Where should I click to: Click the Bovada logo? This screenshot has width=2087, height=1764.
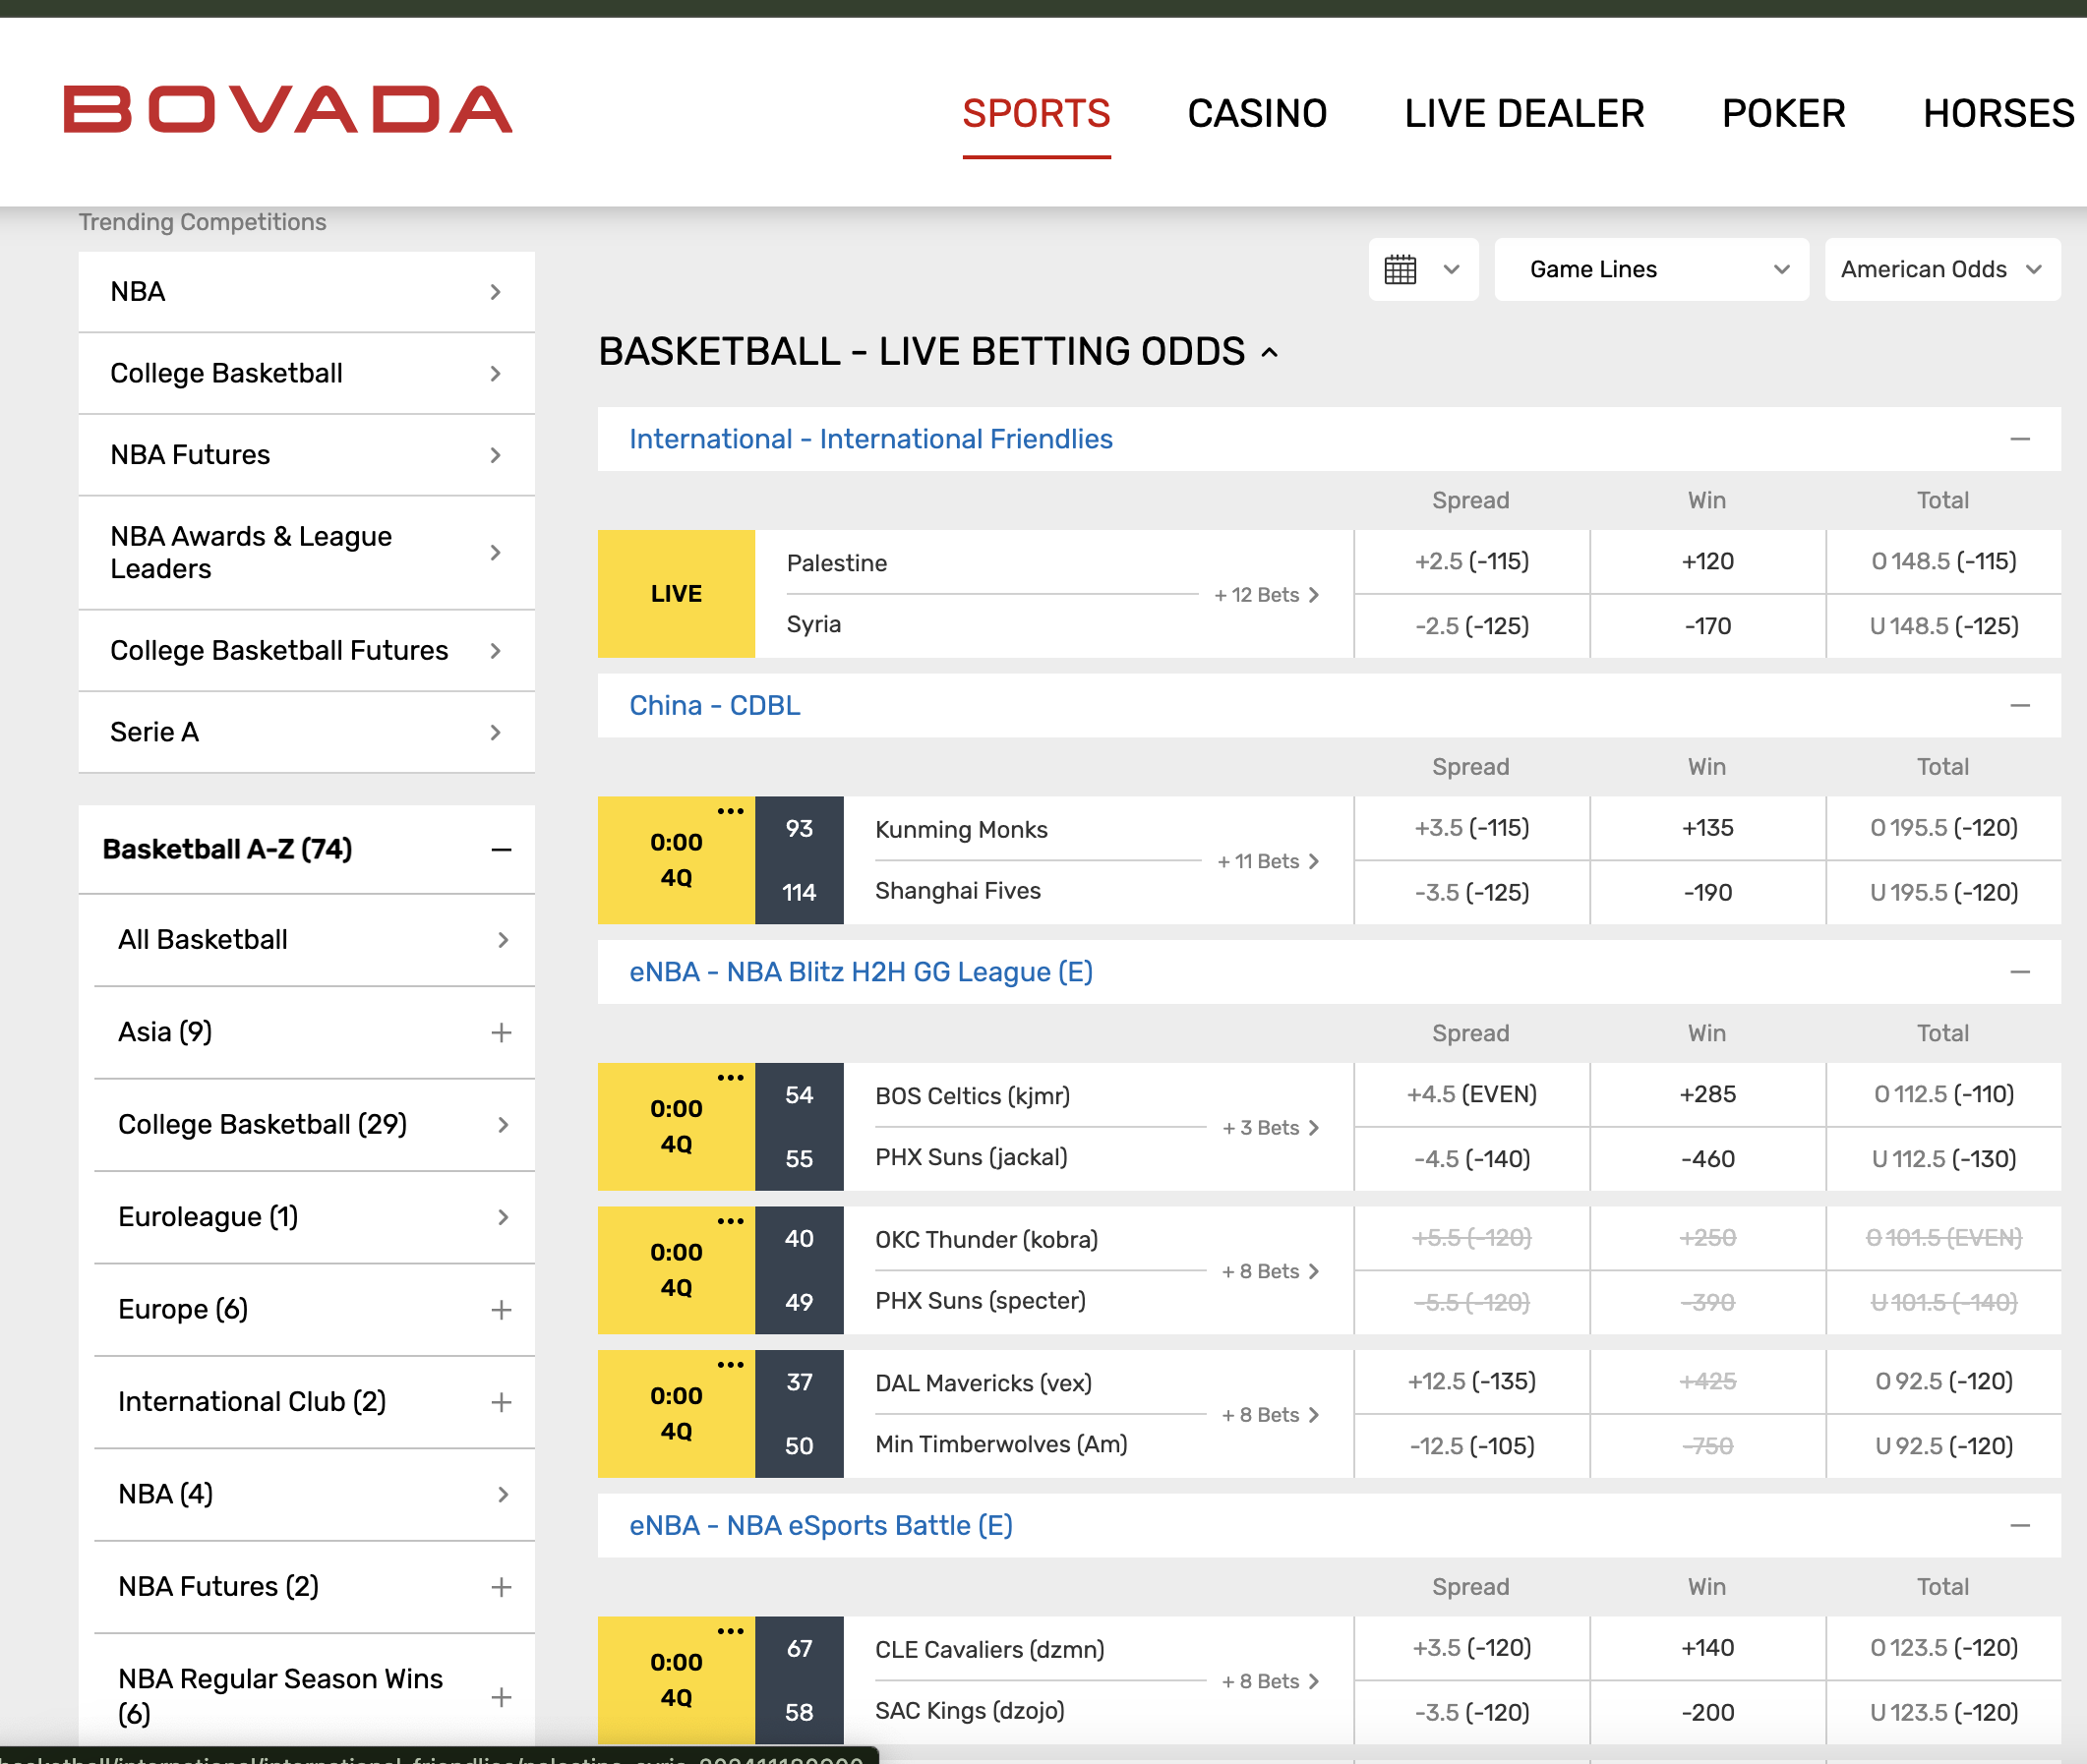(288, 109)
